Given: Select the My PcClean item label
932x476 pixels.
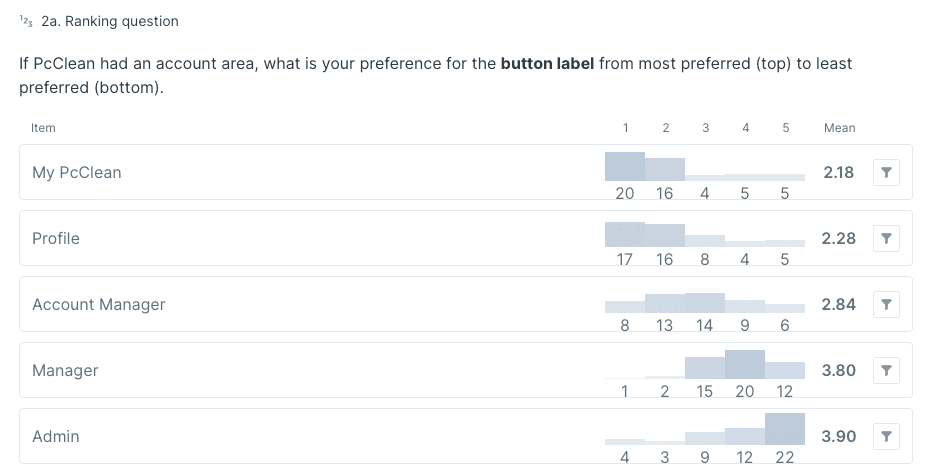Looking at the screenshot, I should pyautogui.click(x=77, y=172).
